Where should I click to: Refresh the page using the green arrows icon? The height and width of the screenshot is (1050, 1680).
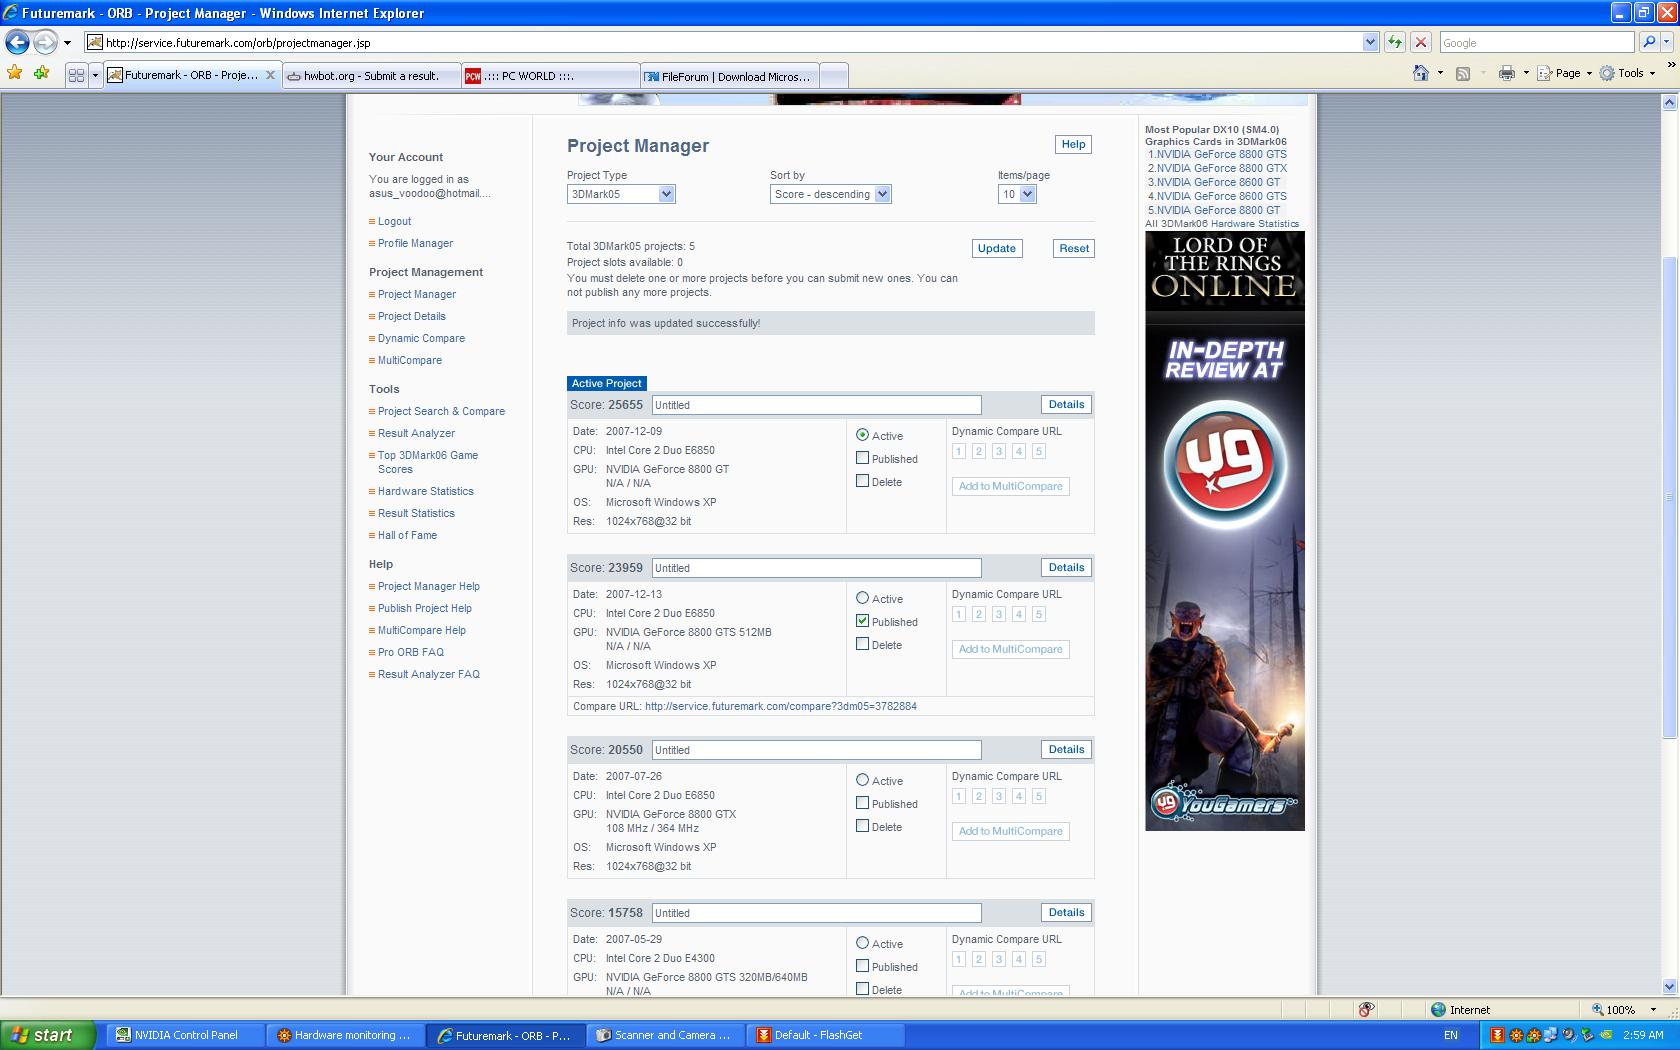tap(1394, 42)
